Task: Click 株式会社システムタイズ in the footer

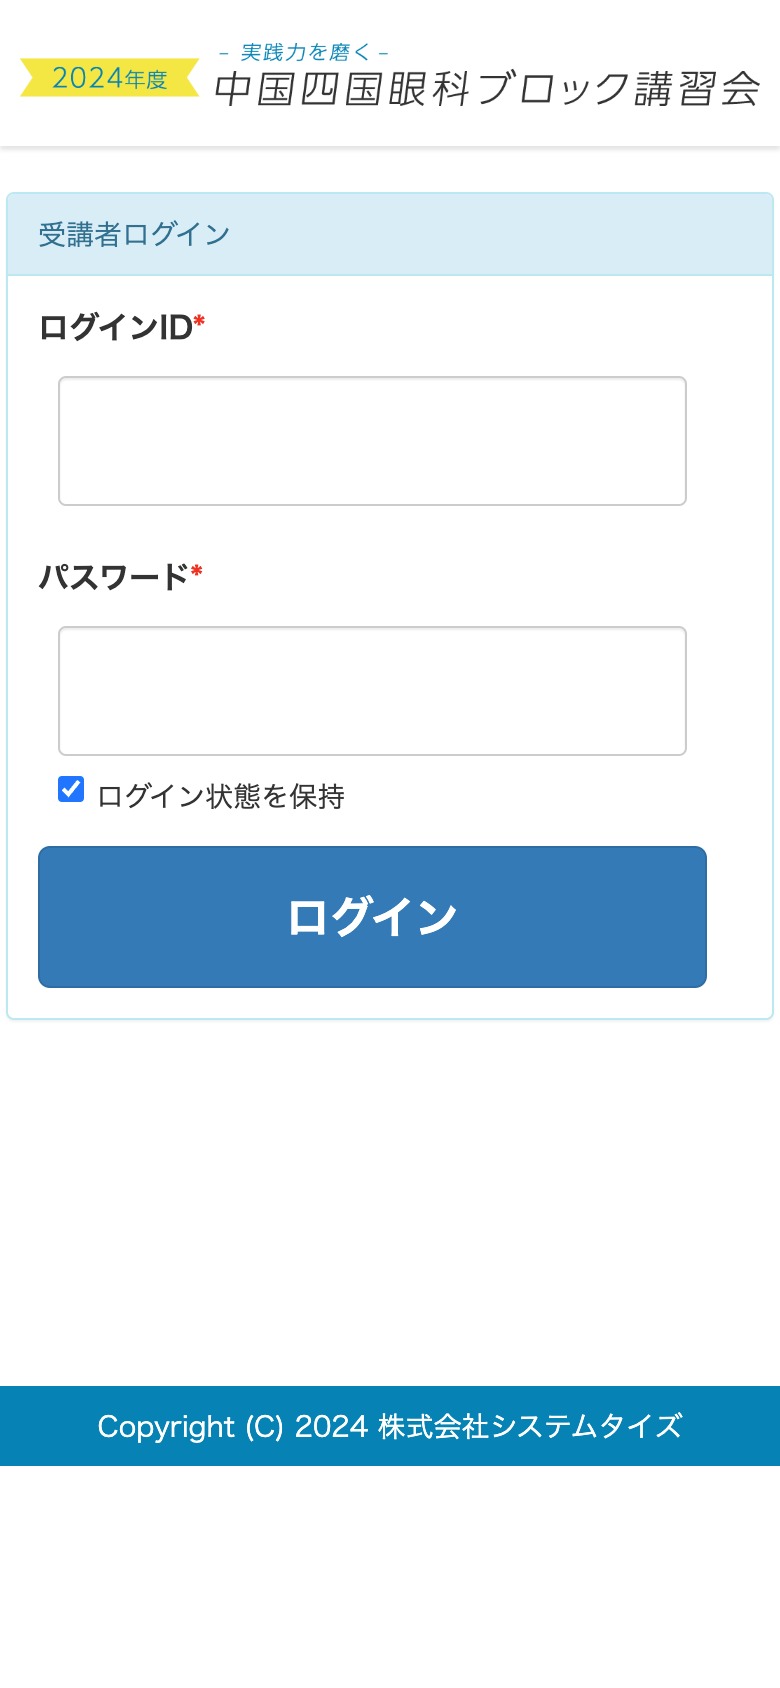Action: point(530,1427)
